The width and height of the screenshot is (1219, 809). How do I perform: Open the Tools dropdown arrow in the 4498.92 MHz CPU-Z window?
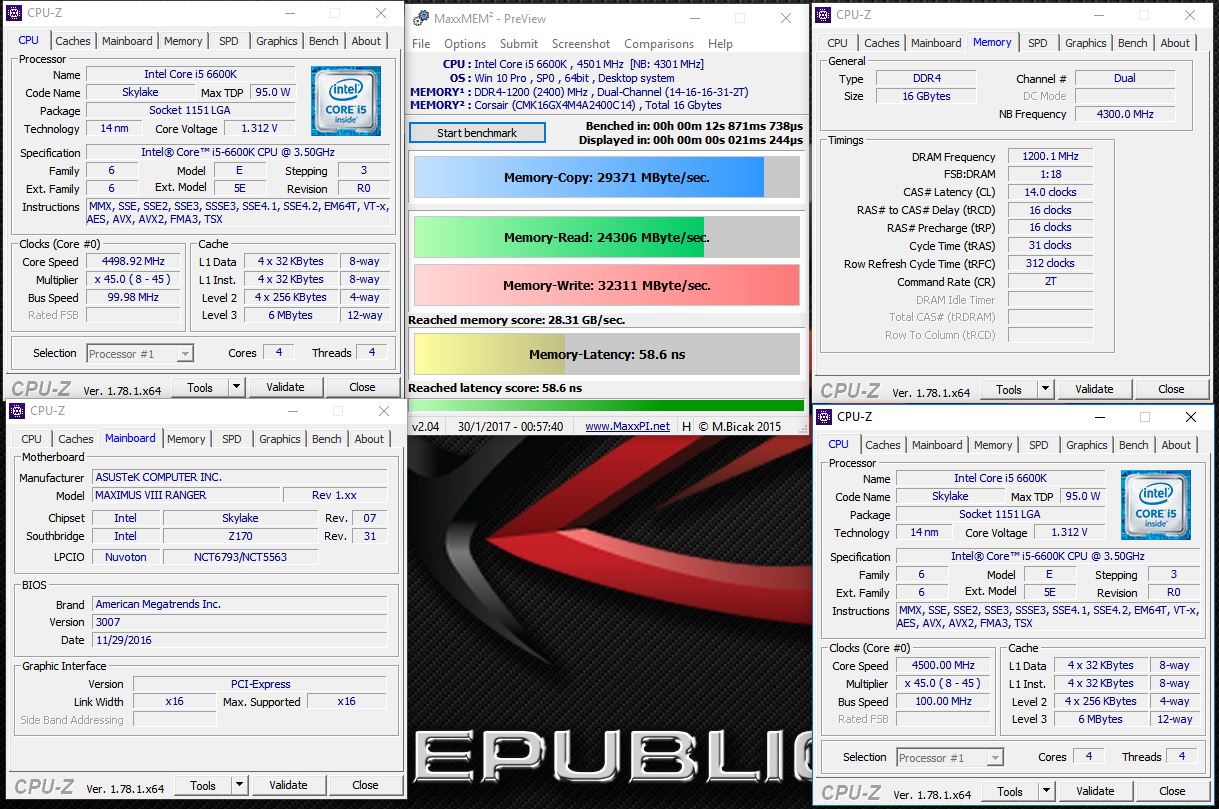click(x=237, y=387)
